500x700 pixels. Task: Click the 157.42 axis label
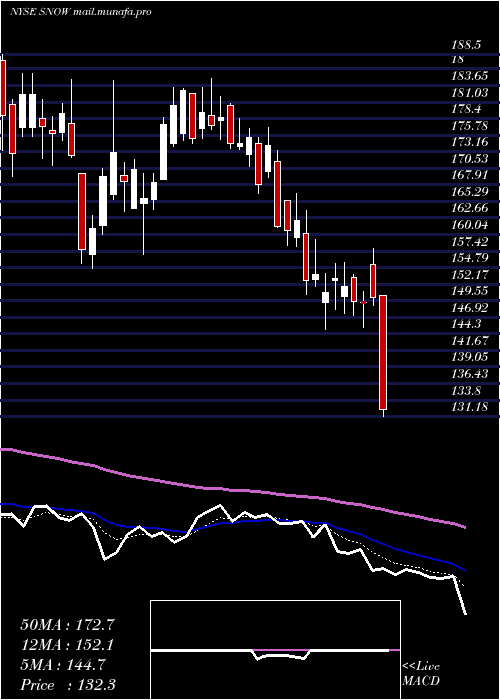[470, 242]
